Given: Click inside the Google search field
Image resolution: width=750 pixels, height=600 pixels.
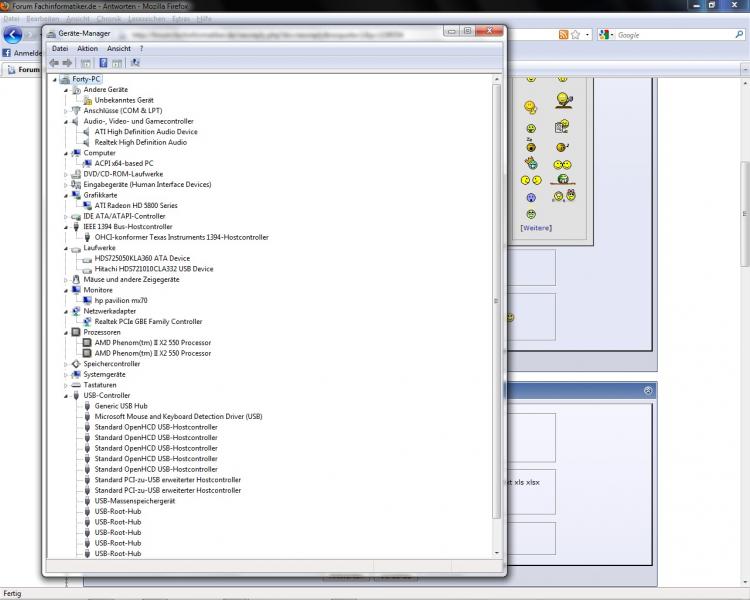Looking at the screenshot, I should [x=674, y=35].
